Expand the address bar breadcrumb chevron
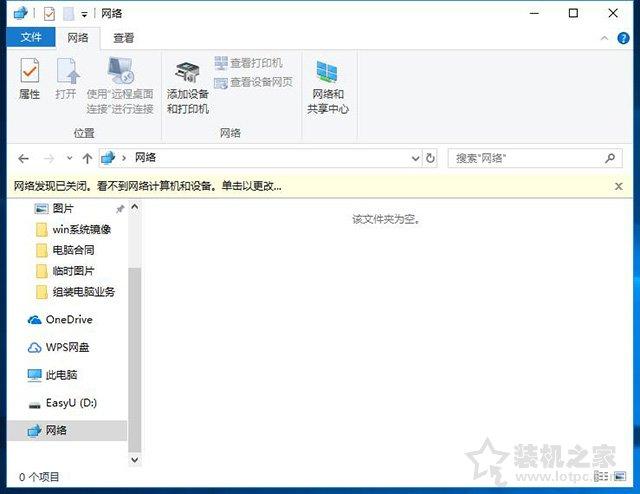Image resolution: width=640 pixels, height=494 pixels. click(124, 158)
